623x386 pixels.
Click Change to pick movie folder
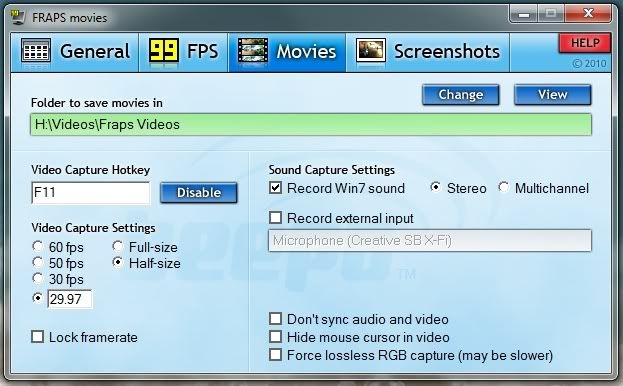click(460, 95)
